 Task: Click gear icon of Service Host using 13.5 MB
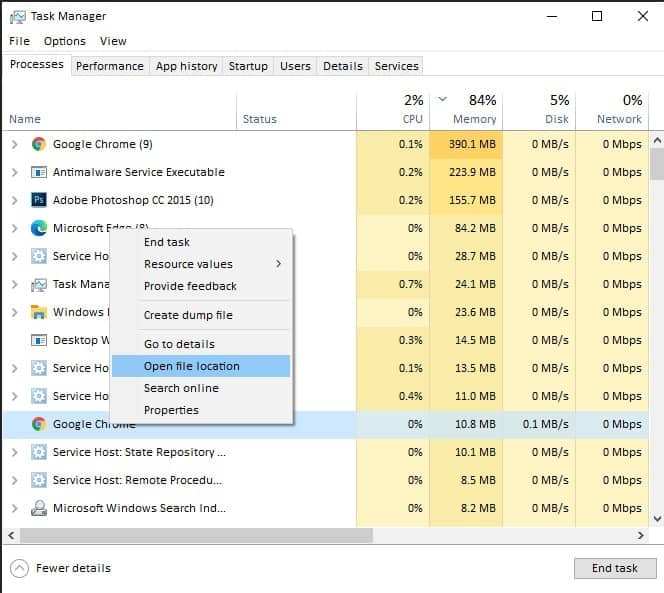[x=39, y=368]
